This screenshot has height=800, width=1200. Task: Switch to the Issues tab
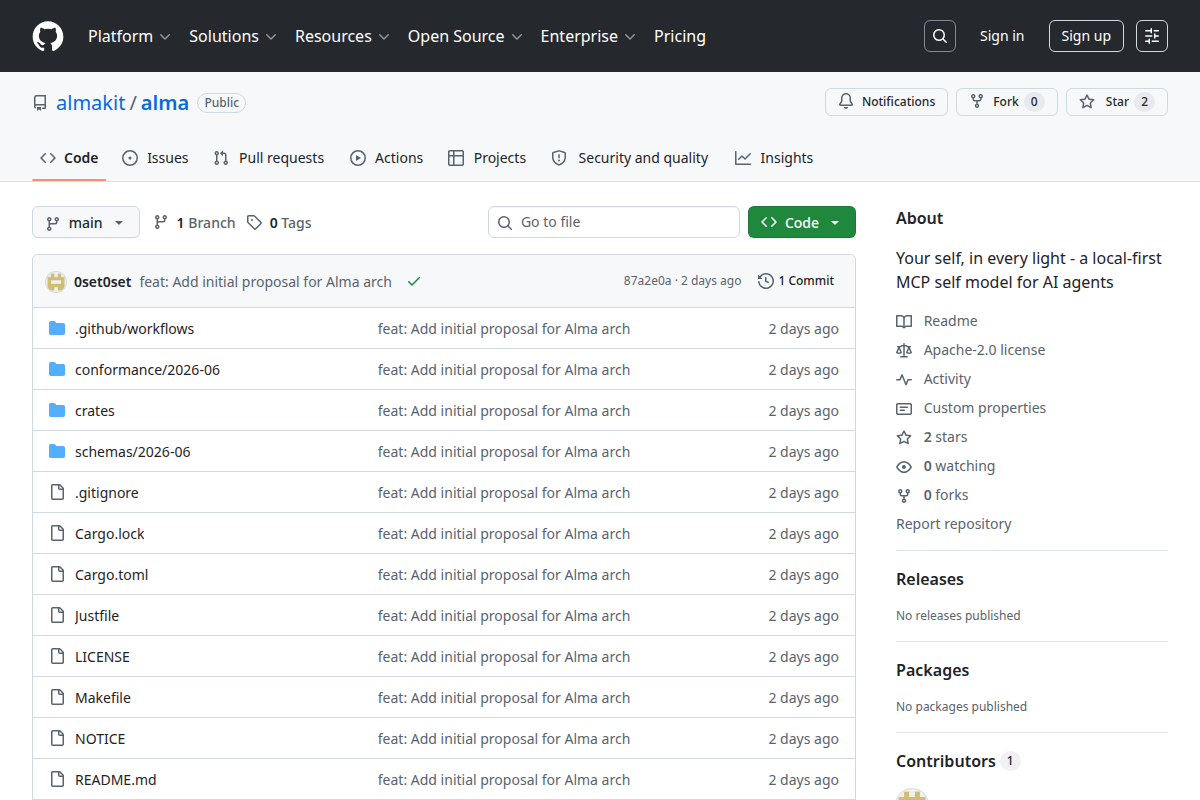click(x=155, y=158)
